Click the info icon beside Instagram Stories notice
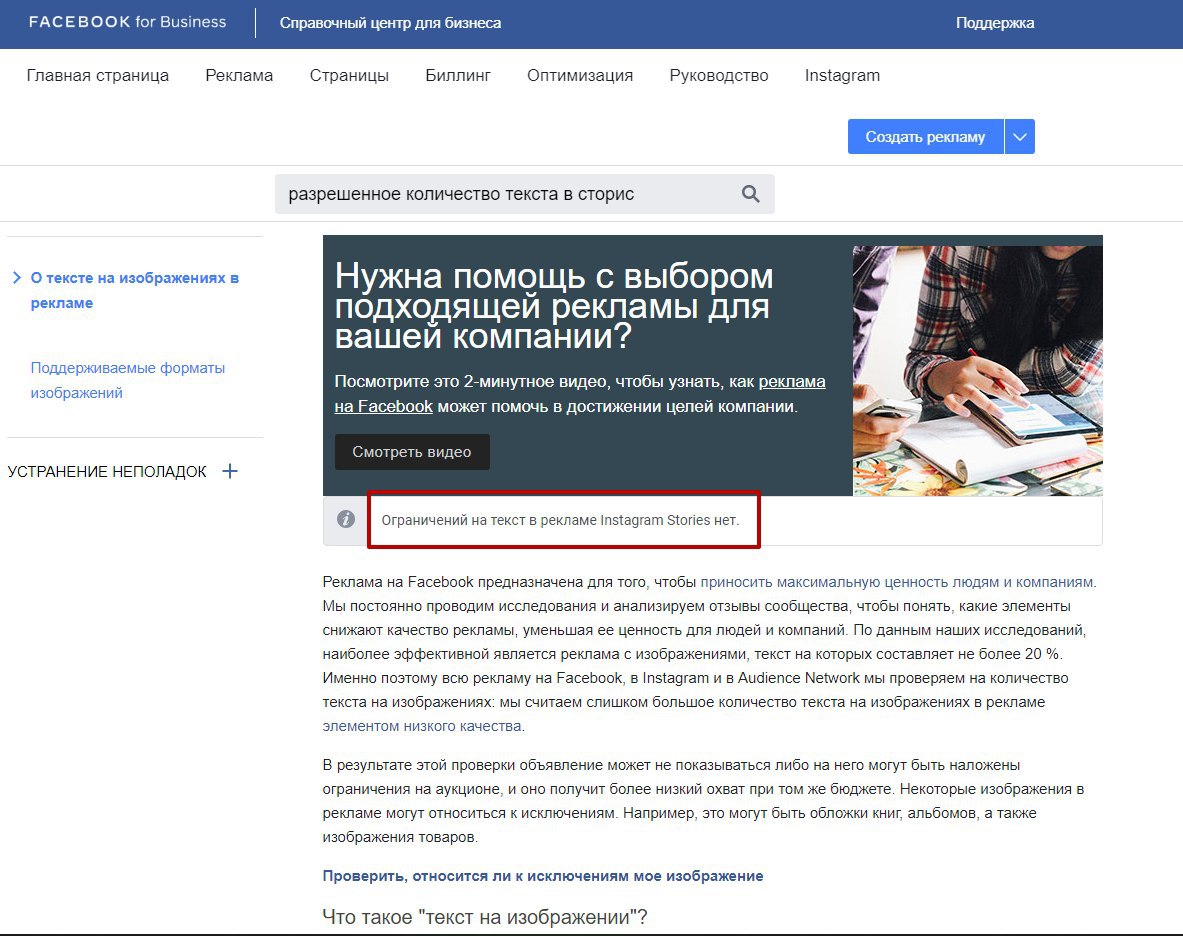This screenshot has height=936, width=1183. point(346,519)
